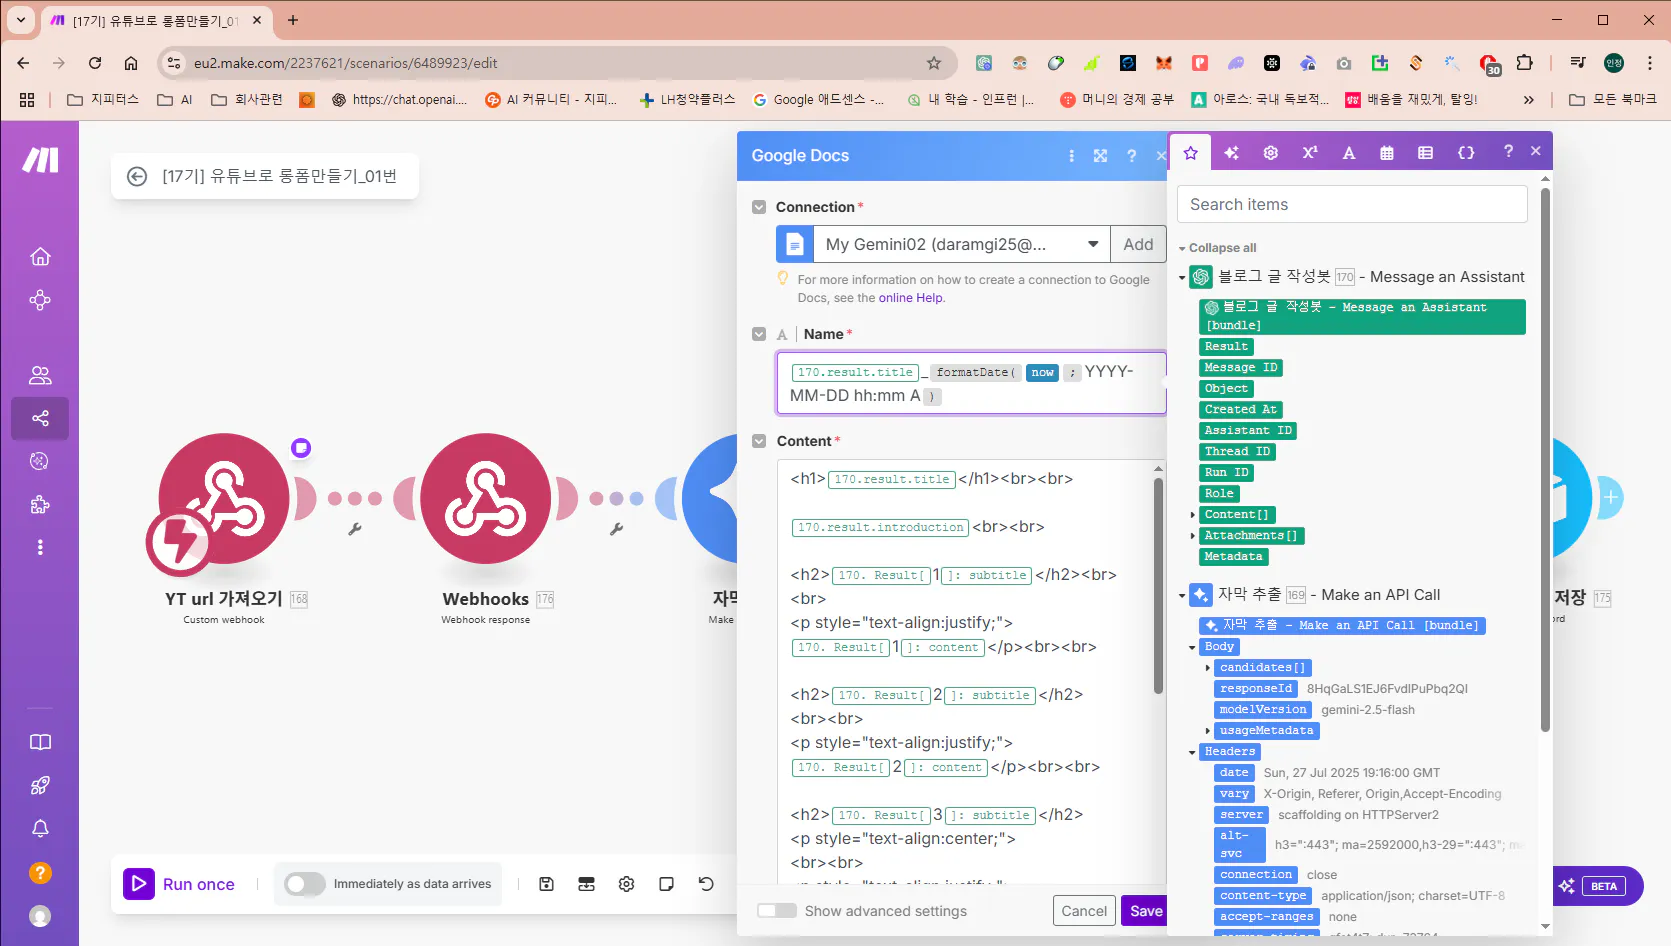Switch to the star items tab
This screenshot has height=946, width=1671.
point(1191,153)
